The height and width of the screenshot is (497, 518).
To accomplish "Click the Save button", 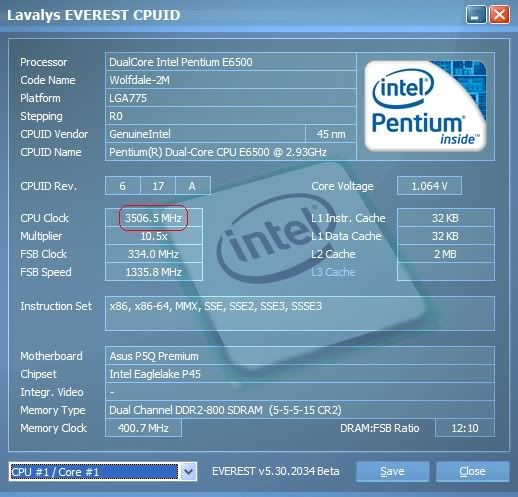I will (392, 471).
